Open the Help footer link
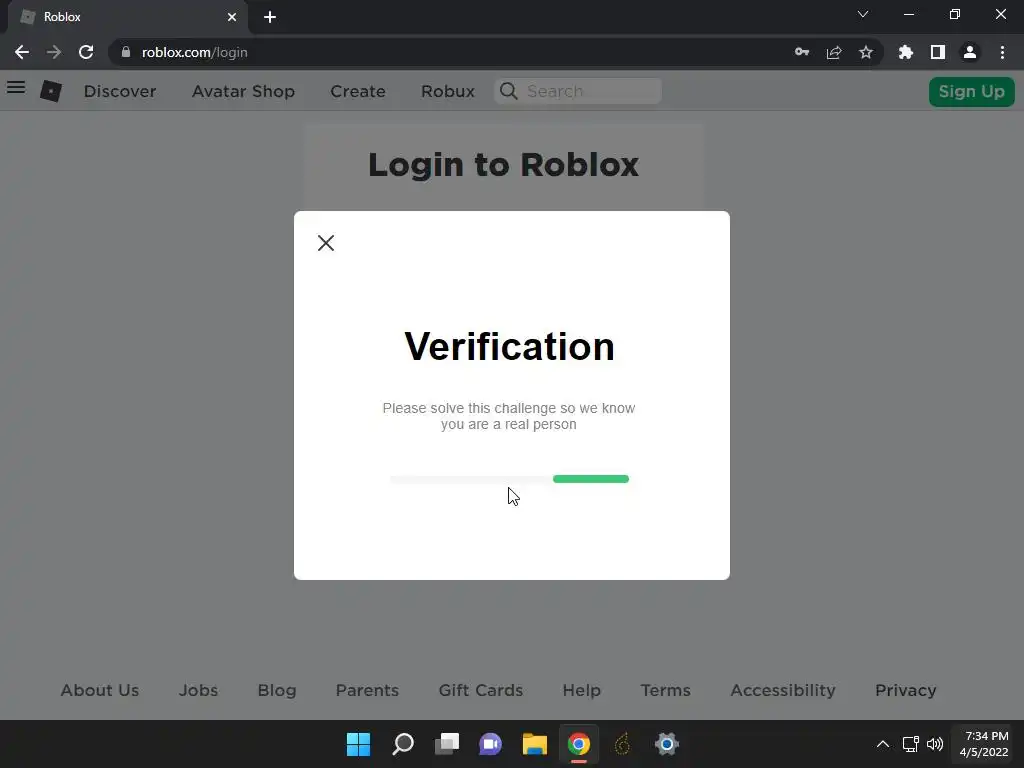The image size is (1024, 768). 582,690
